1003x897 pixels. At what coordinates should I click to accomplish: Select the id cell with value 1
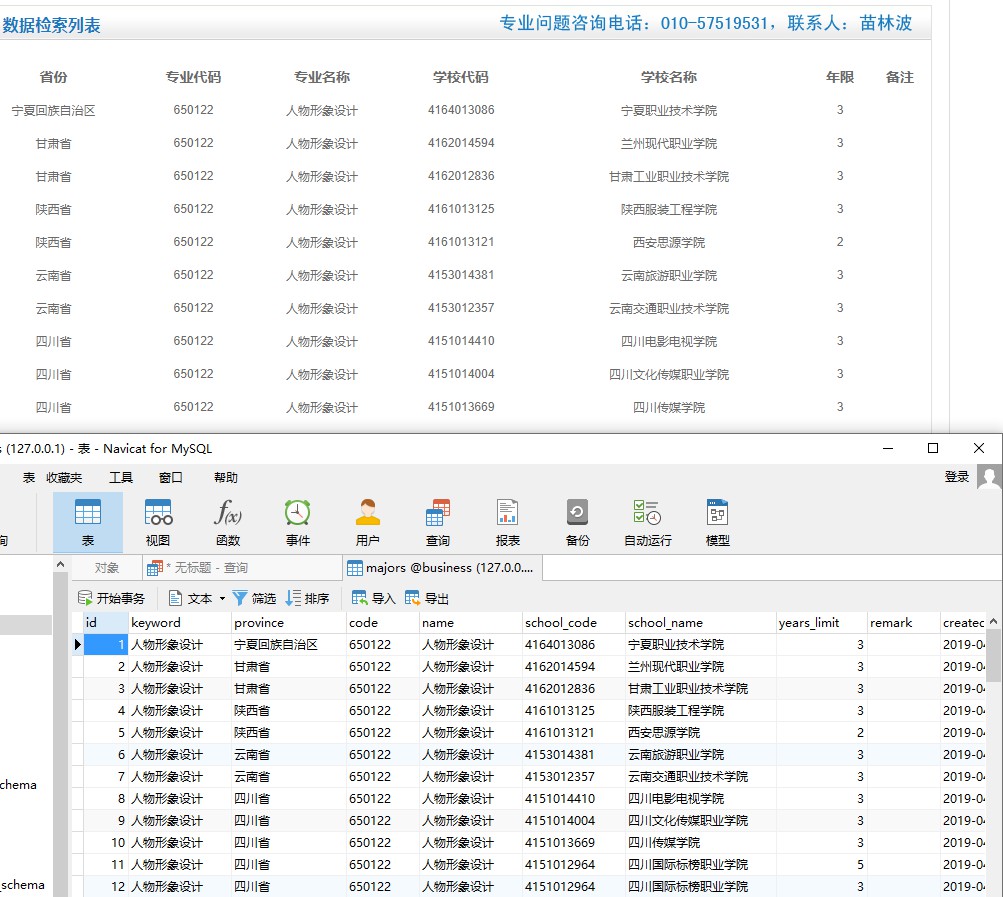coord(106,644)
